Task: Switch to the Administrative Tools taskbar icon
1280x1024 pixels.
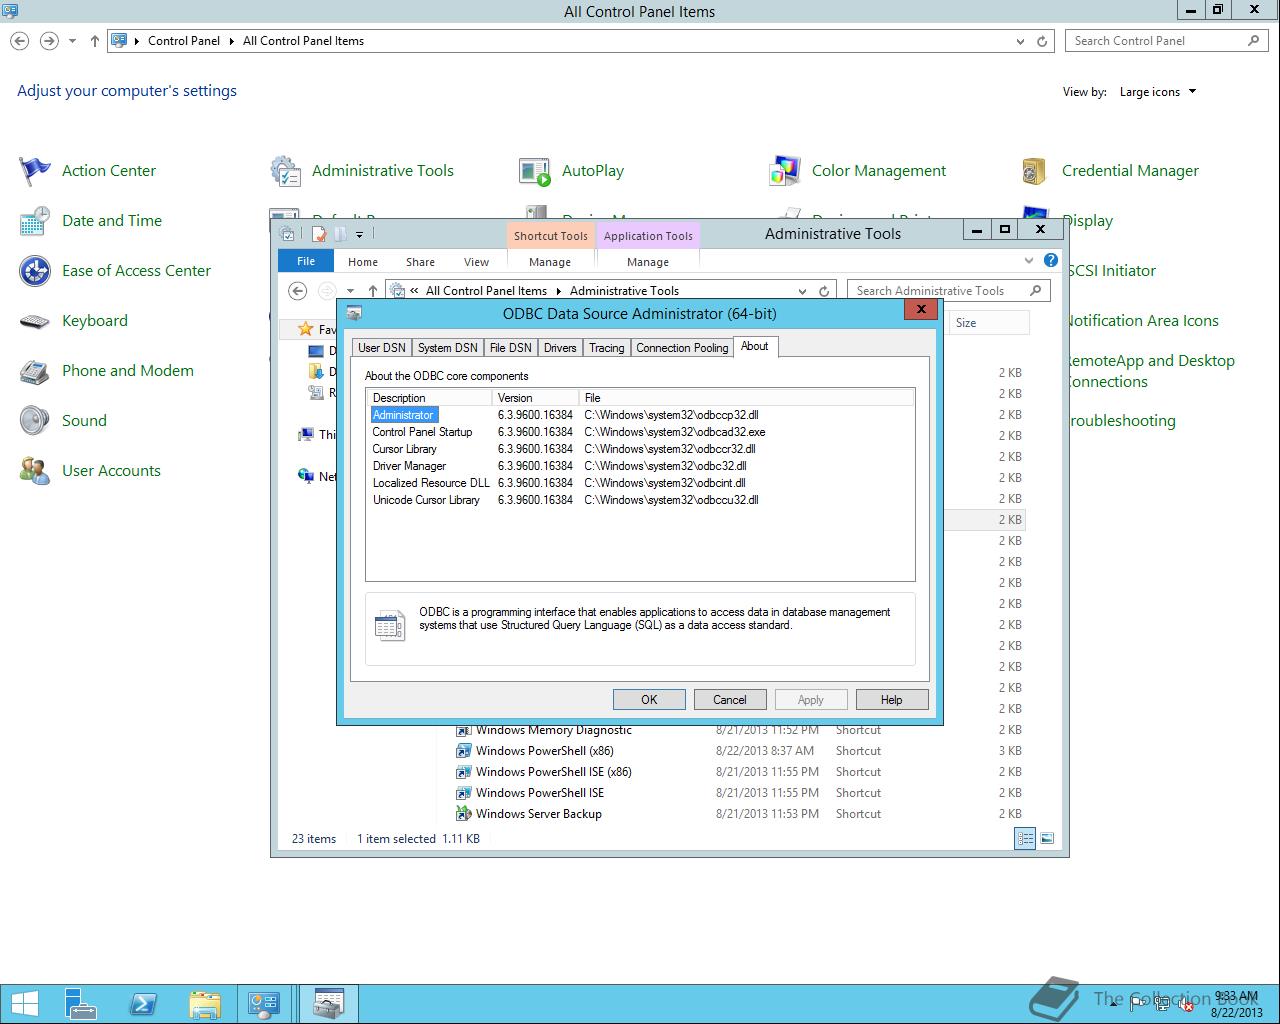Action: [x=328, y=1004]
